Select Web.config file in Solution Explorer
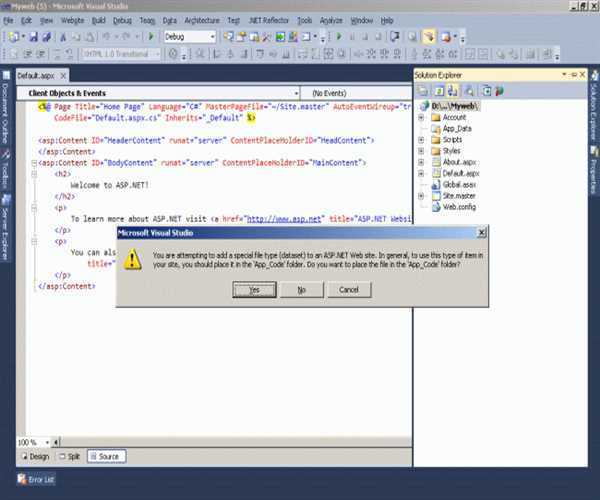 pos(458,207)
